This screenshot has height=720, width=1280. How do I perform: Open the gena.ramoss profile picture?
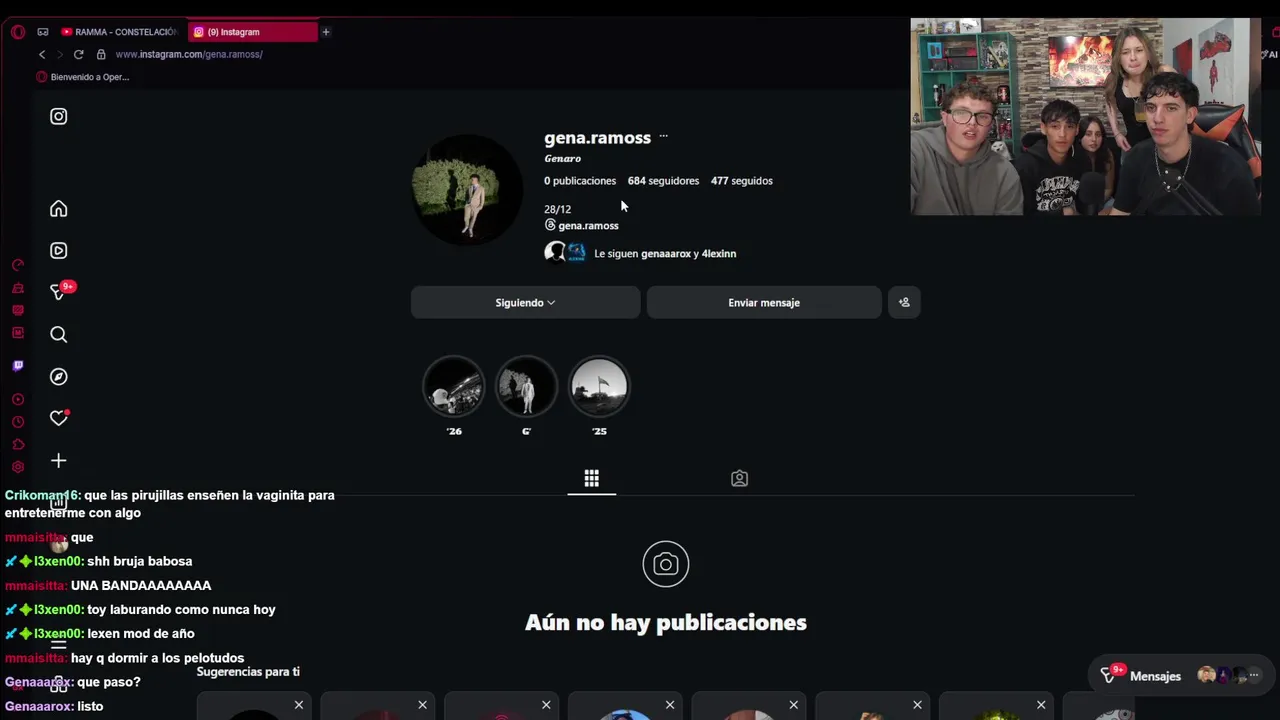click(x=467, y=190)
